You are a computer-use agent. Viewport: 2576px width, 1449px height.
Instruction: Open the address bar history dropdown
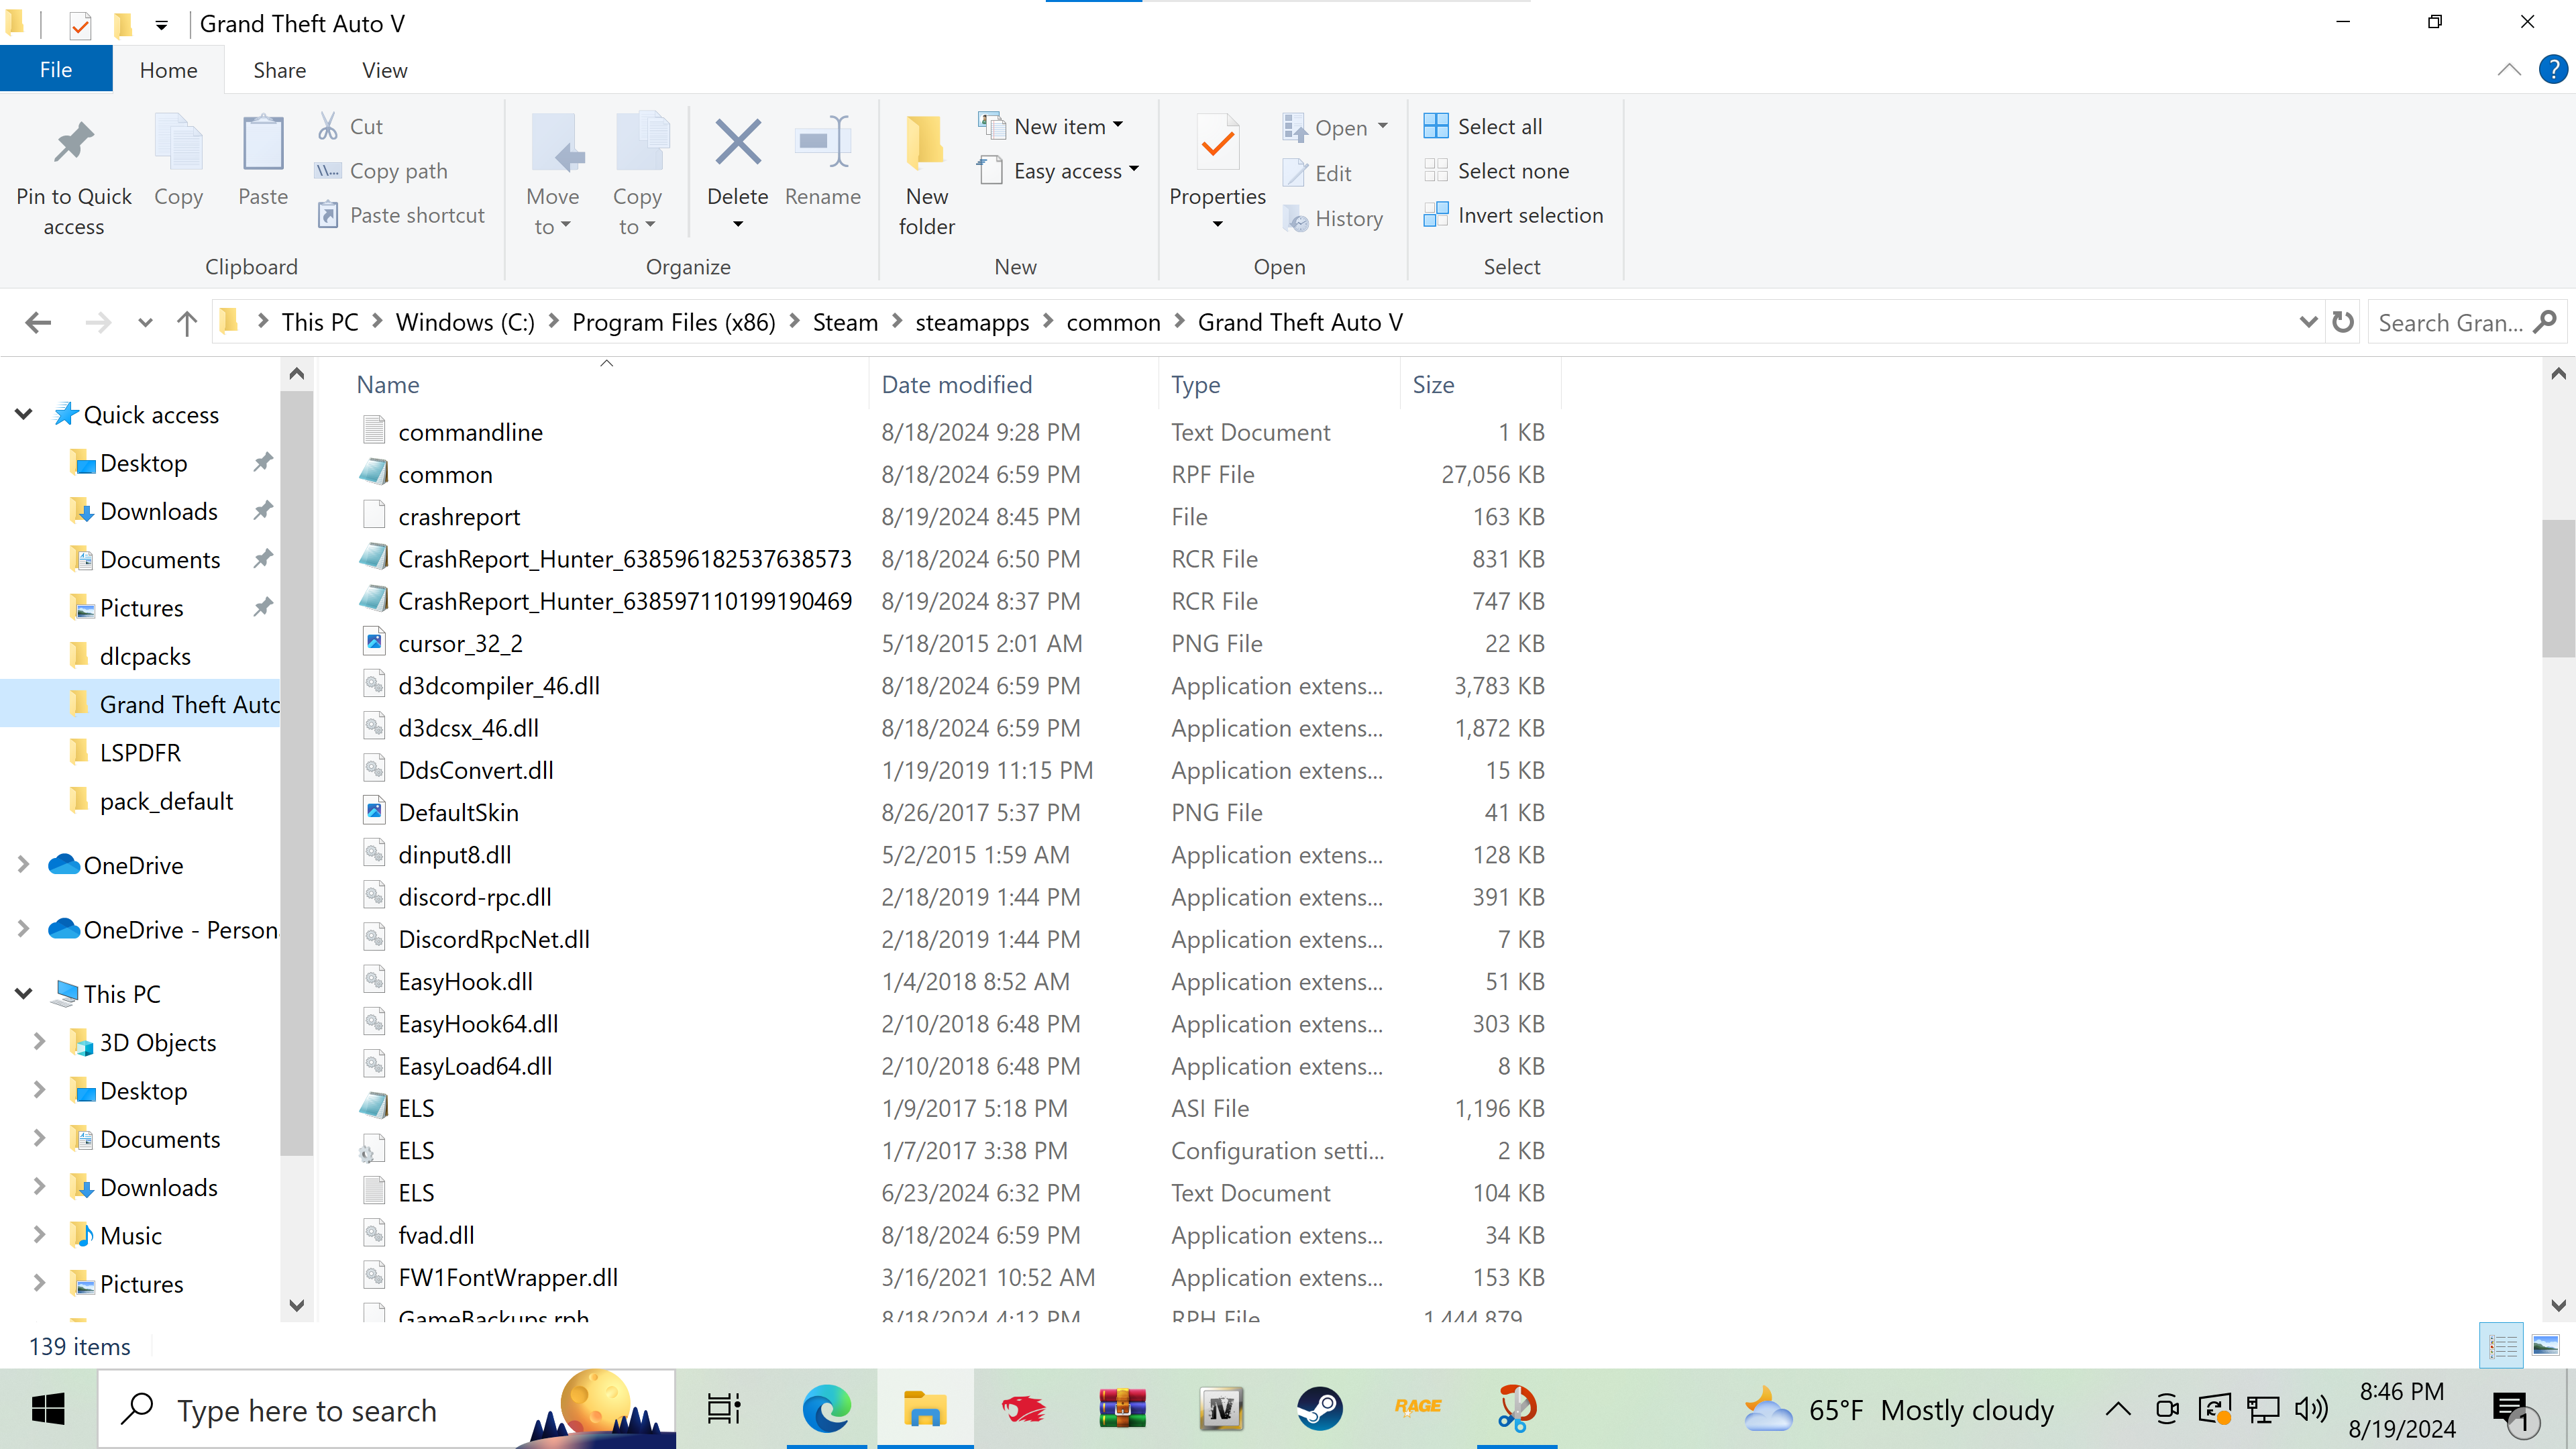2308,322
